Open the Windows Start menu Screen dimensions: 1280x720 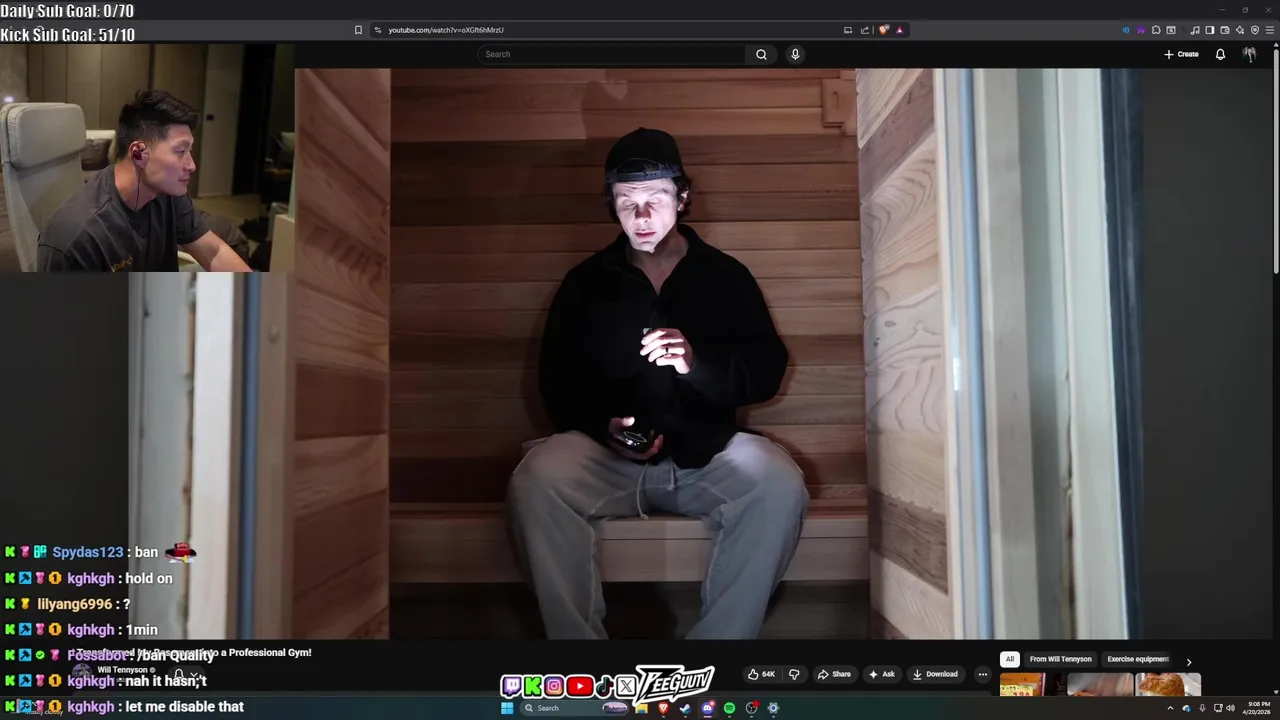point(507,708)
